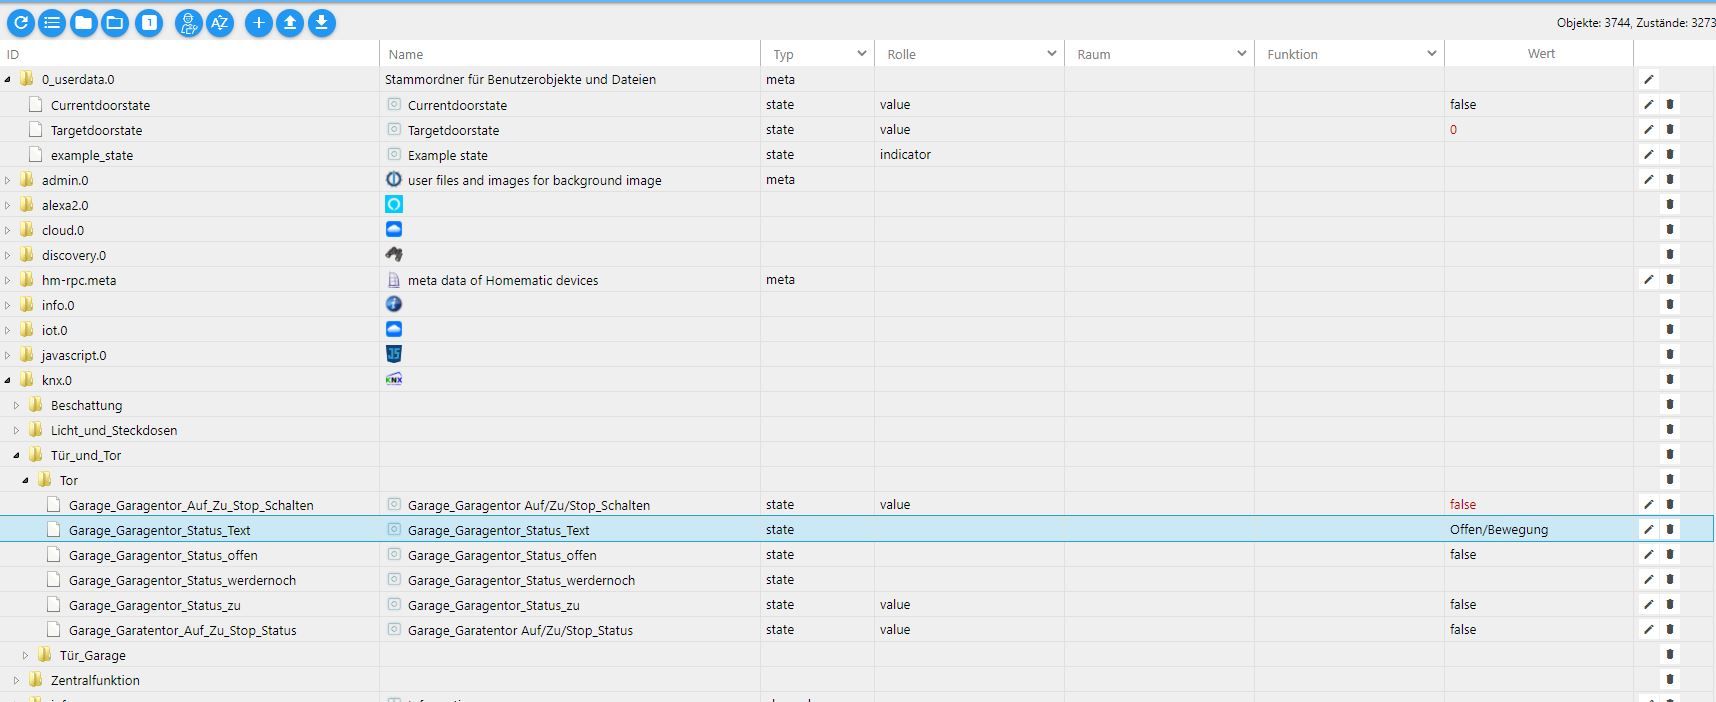
Task: Click the ID filter input field
Action: point(190,54)
